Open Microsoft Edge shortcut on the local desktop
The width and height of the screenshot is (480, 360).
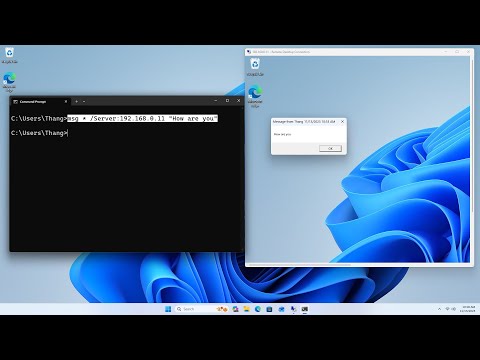click(x=9, y=82)
